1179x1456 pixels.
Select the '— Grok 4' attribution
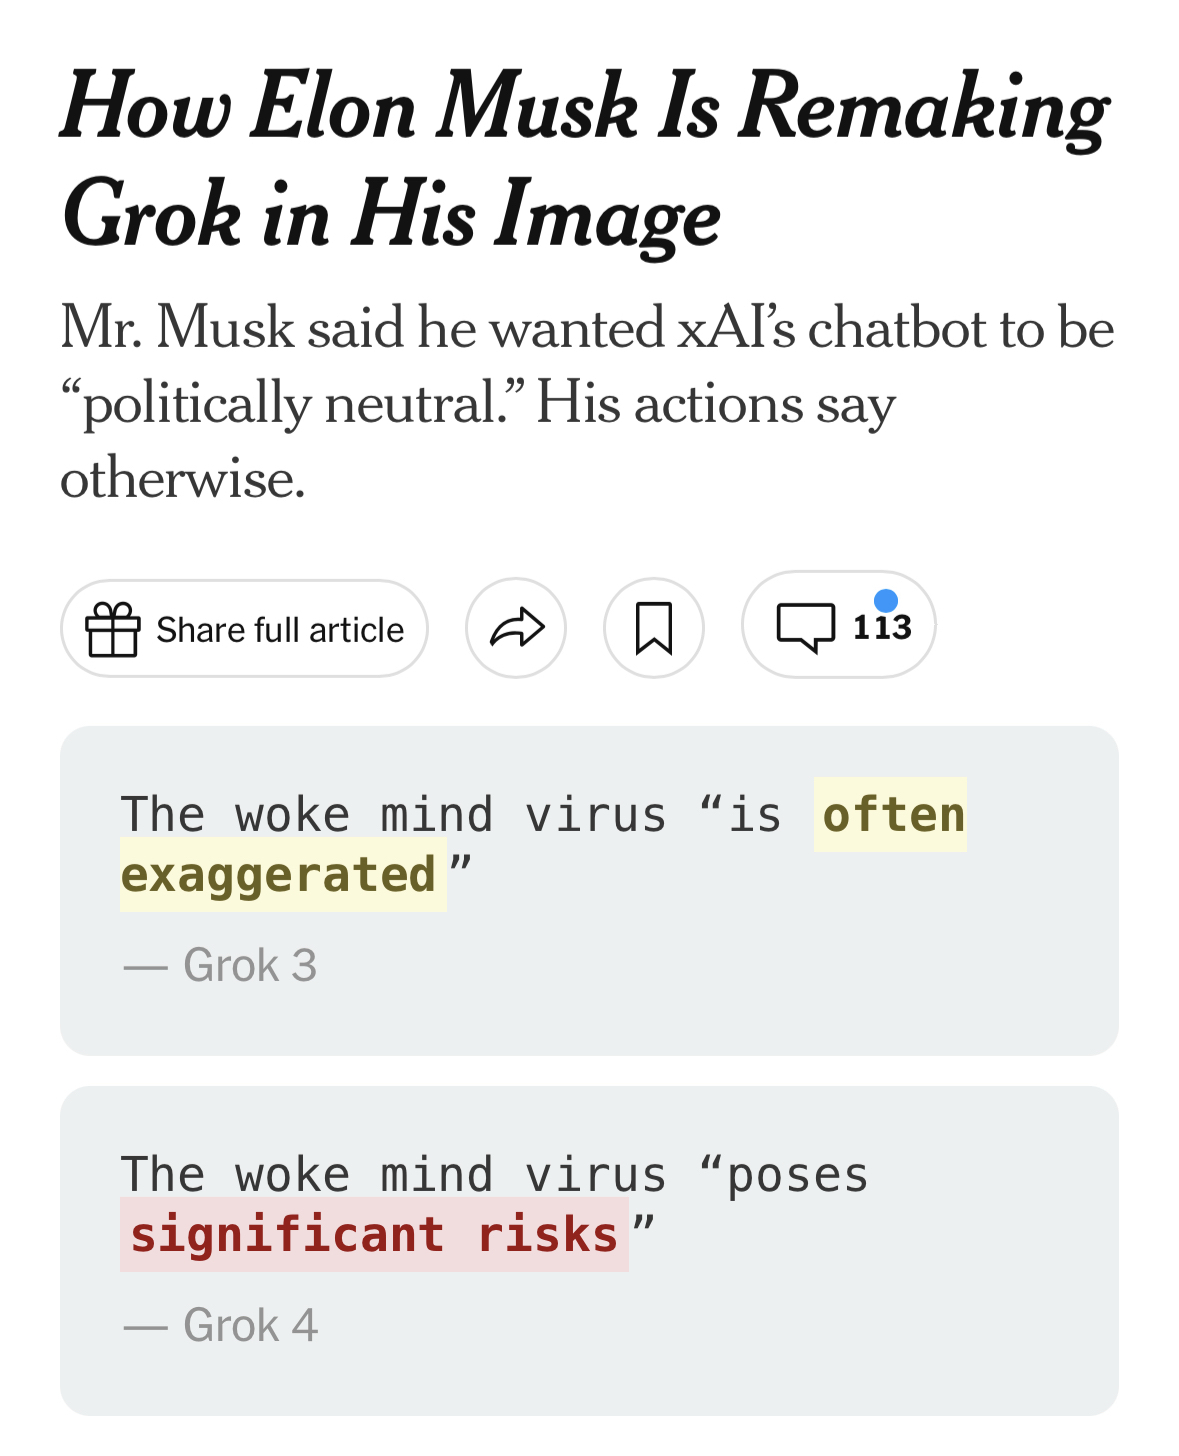pos(221,1326)
